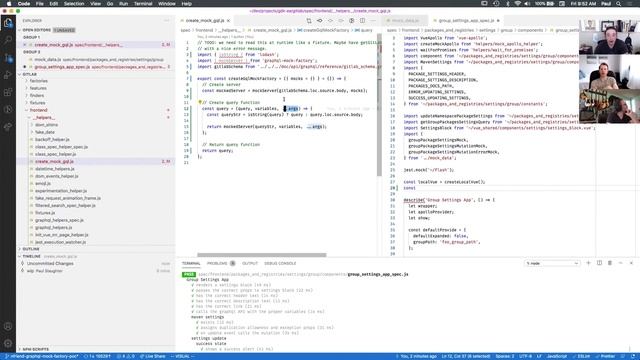Switch to the Output panel tab
The image size is (640, 360).
[x=250, y=263]
